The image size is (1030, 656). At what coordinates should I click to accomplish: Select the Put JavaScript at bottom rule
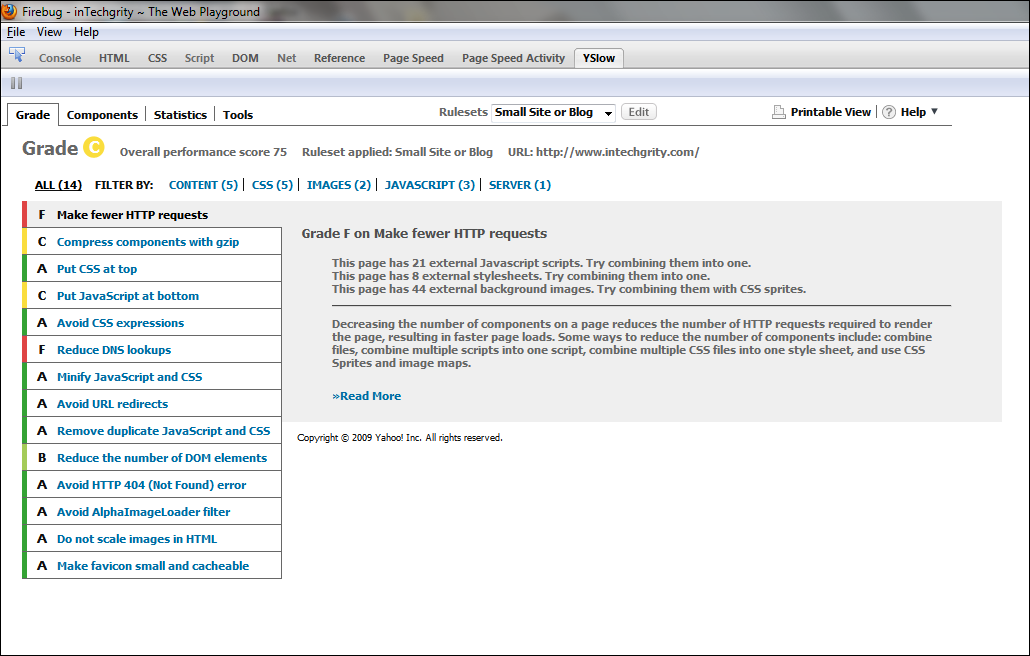pos(152,295)
